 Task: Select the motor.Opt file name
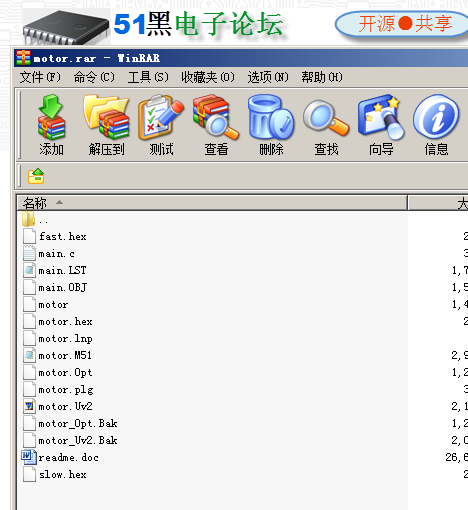65,373
